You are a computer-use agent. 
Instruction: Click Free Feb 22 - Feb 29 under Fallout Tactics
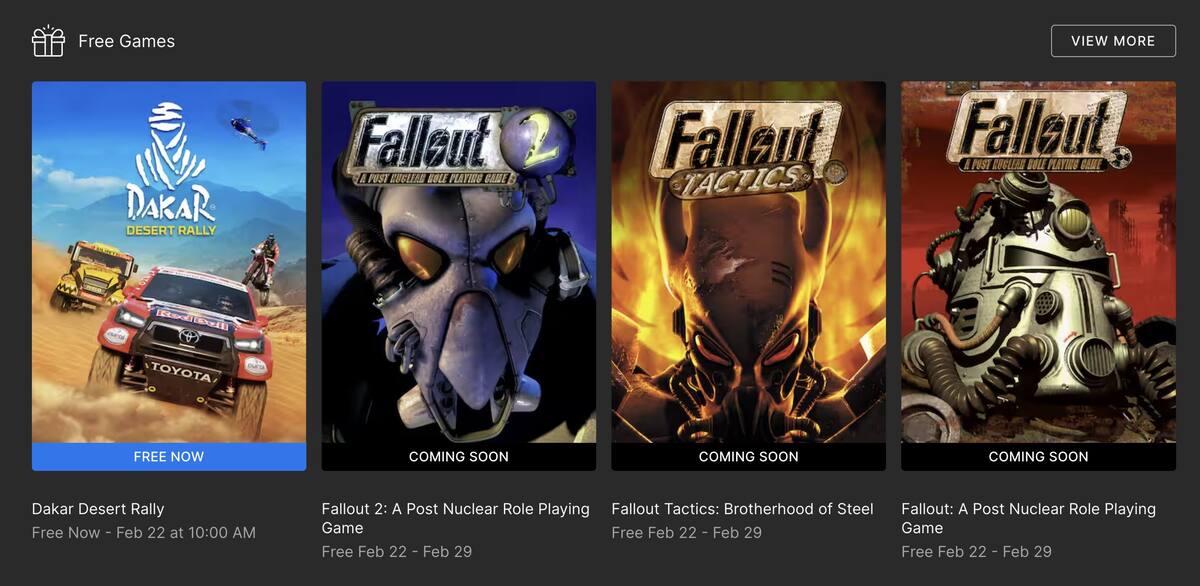[687, 532]
